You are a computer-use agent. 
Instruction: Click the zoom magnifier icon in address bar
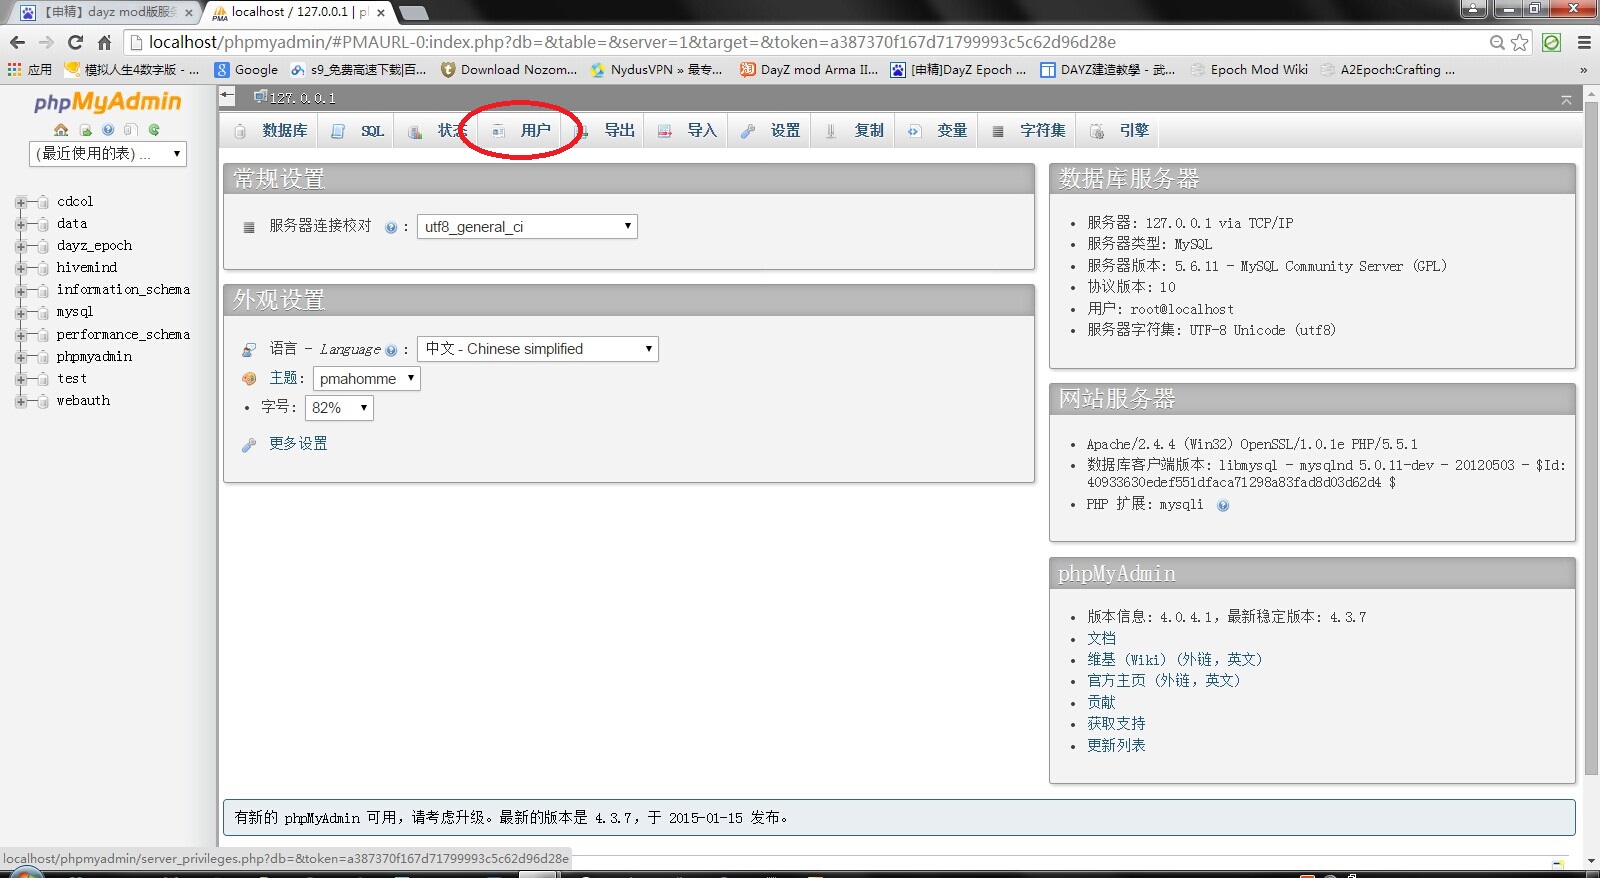pos(1497,42)
